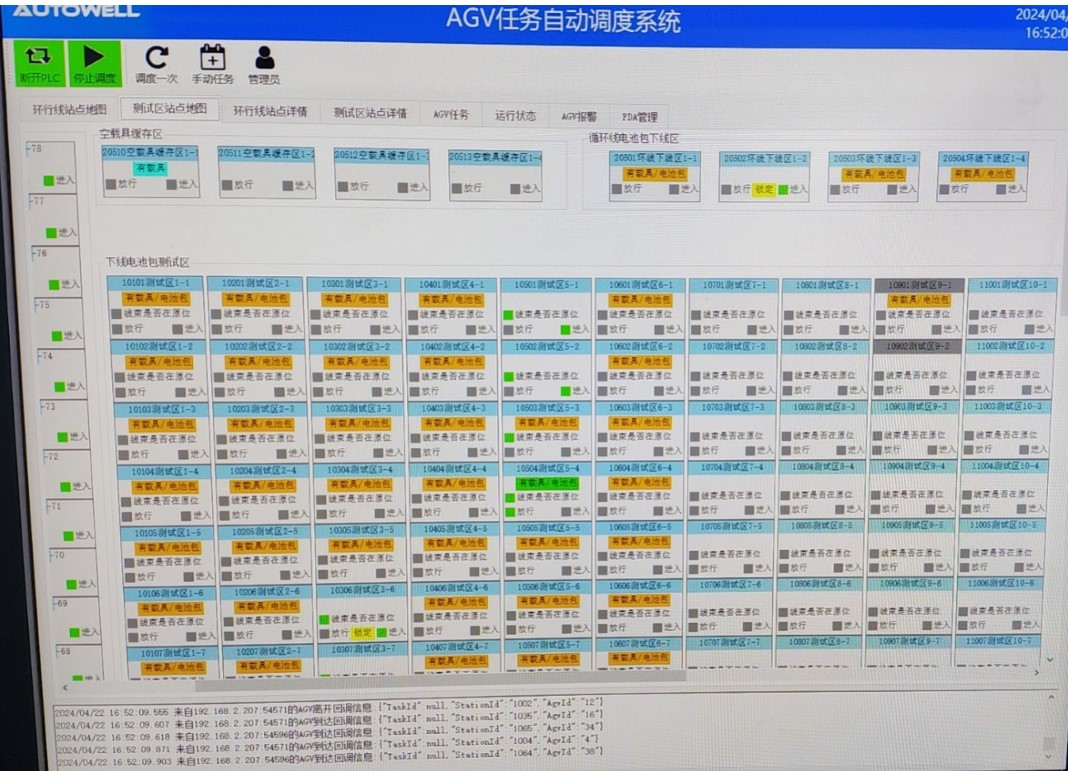The height and width of the screenshot is (771, 1068).
Task: Switch to the 运行状态 tab
Action: pyautogui.click(x=515, y=116)
